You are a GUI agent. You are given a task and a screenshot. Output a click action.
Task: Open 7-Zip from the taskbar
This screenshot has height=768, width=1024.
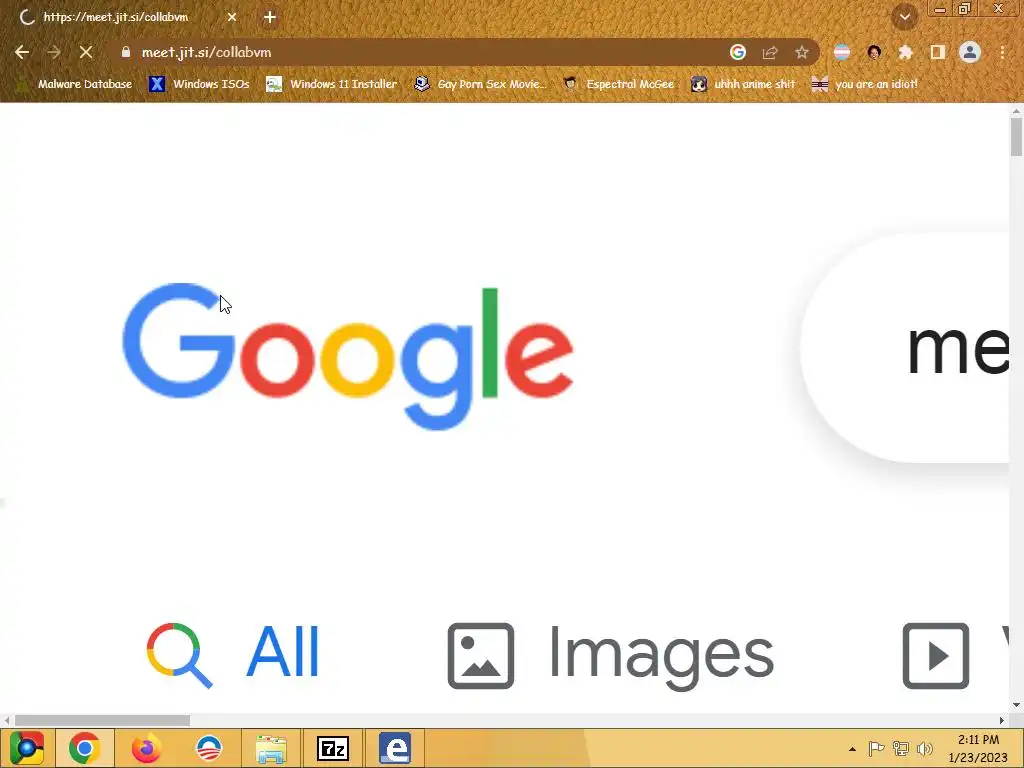[x=333, y=748]
